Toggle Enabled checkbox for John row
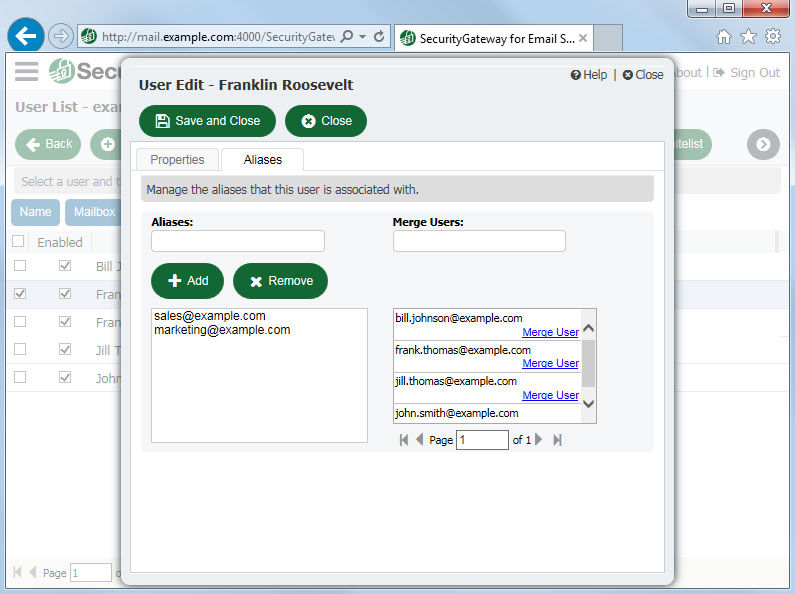The width and height of the screenshot is (795, 594). click(65, 377)
